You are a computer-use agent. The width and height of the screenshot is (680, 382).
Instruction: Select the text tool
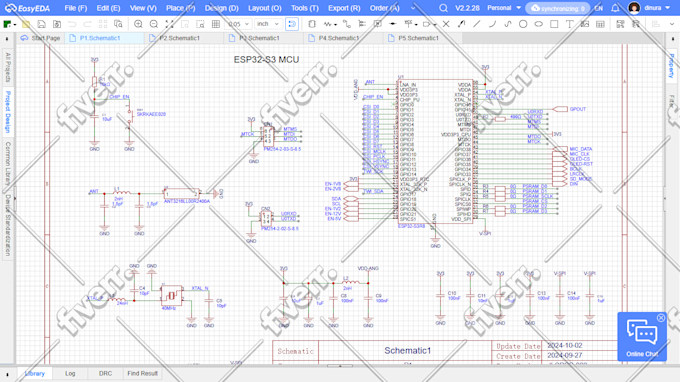[569, 24]
